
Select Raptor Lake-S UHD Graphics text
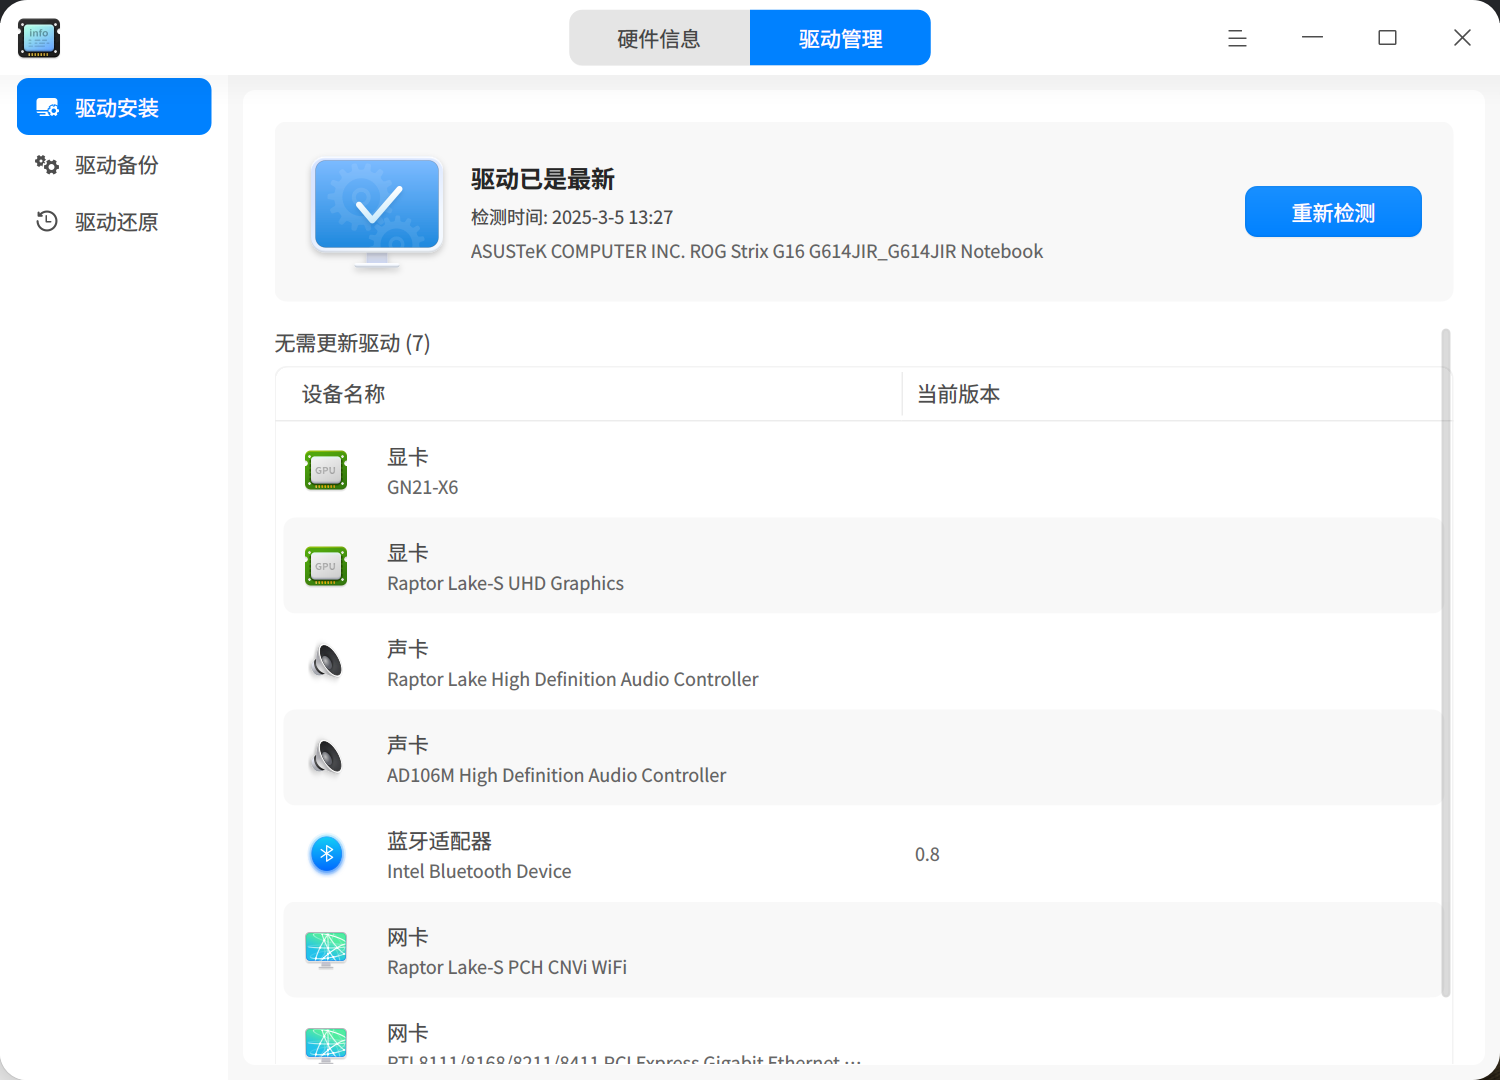point(505,583)
